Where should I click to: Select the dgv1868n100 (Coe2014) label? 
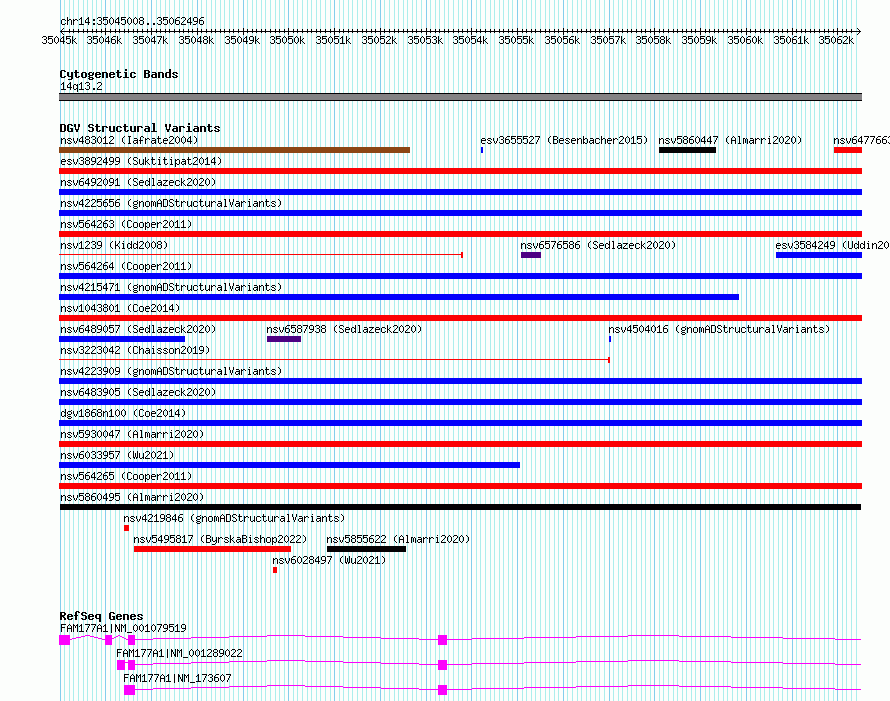tap(123, 413)
